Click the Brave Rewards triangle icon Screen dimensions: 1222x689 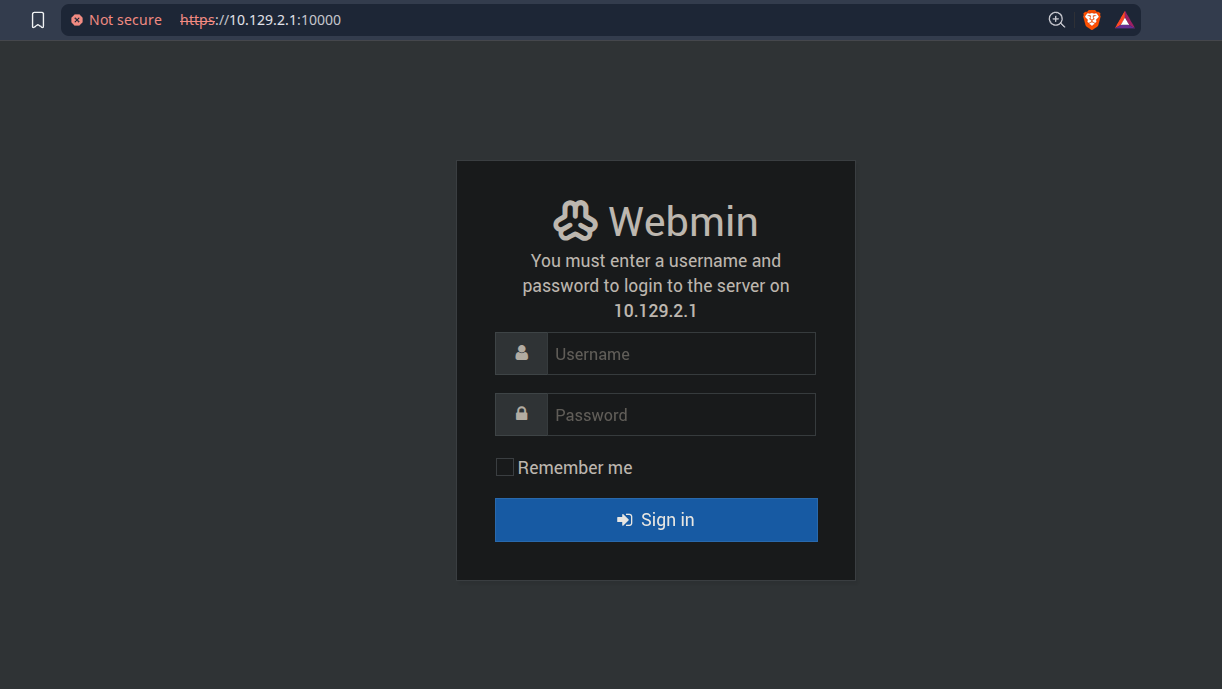[x=1124, y=20]
